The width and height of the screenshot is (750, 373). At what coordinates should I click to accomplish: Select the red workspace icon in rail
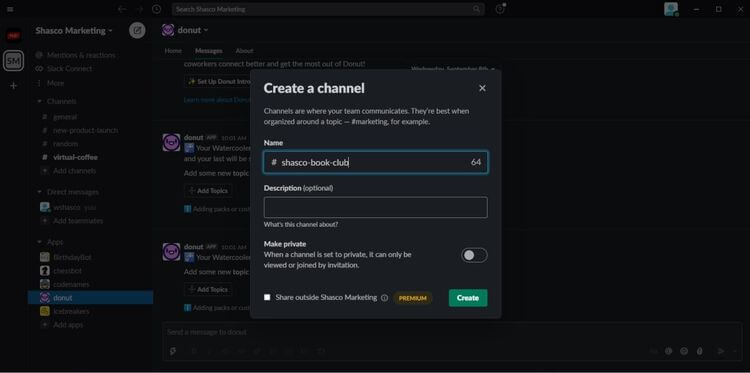point(13,35)
